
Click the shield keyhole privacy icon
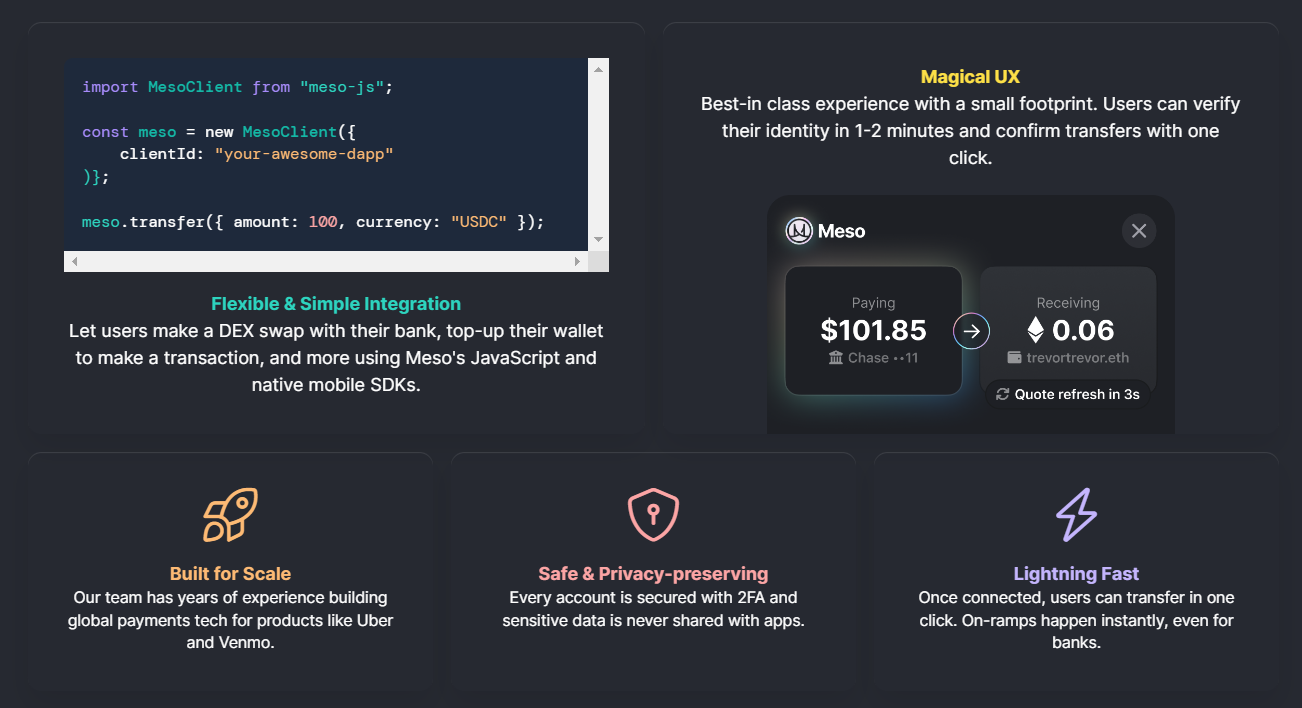click(653, 515)
